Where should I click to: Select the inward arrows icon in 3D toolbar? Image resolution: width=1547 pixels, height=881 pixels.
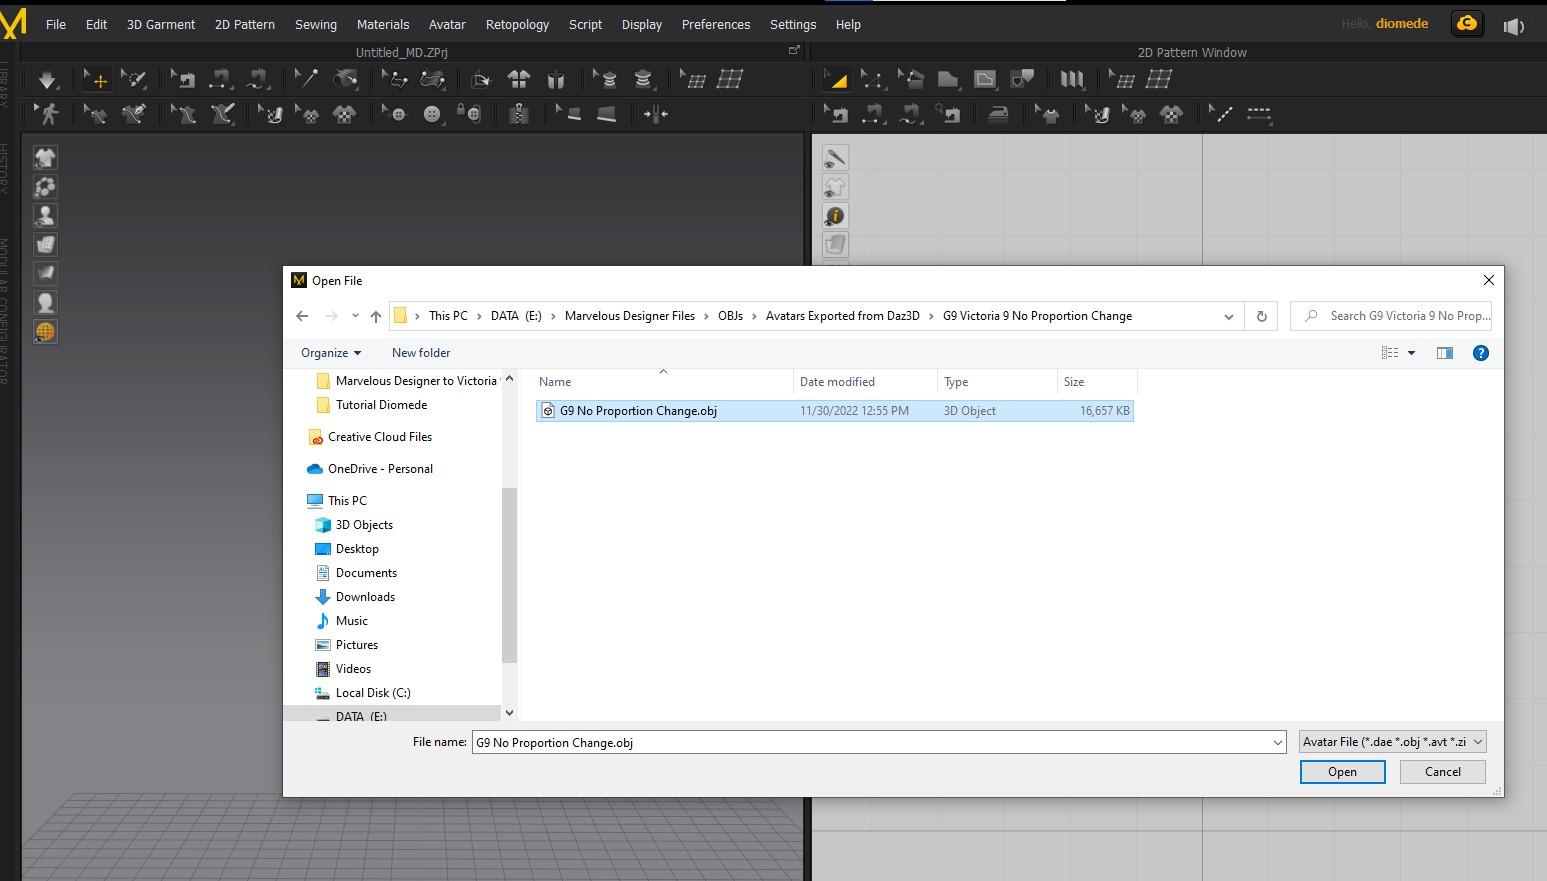656,114
